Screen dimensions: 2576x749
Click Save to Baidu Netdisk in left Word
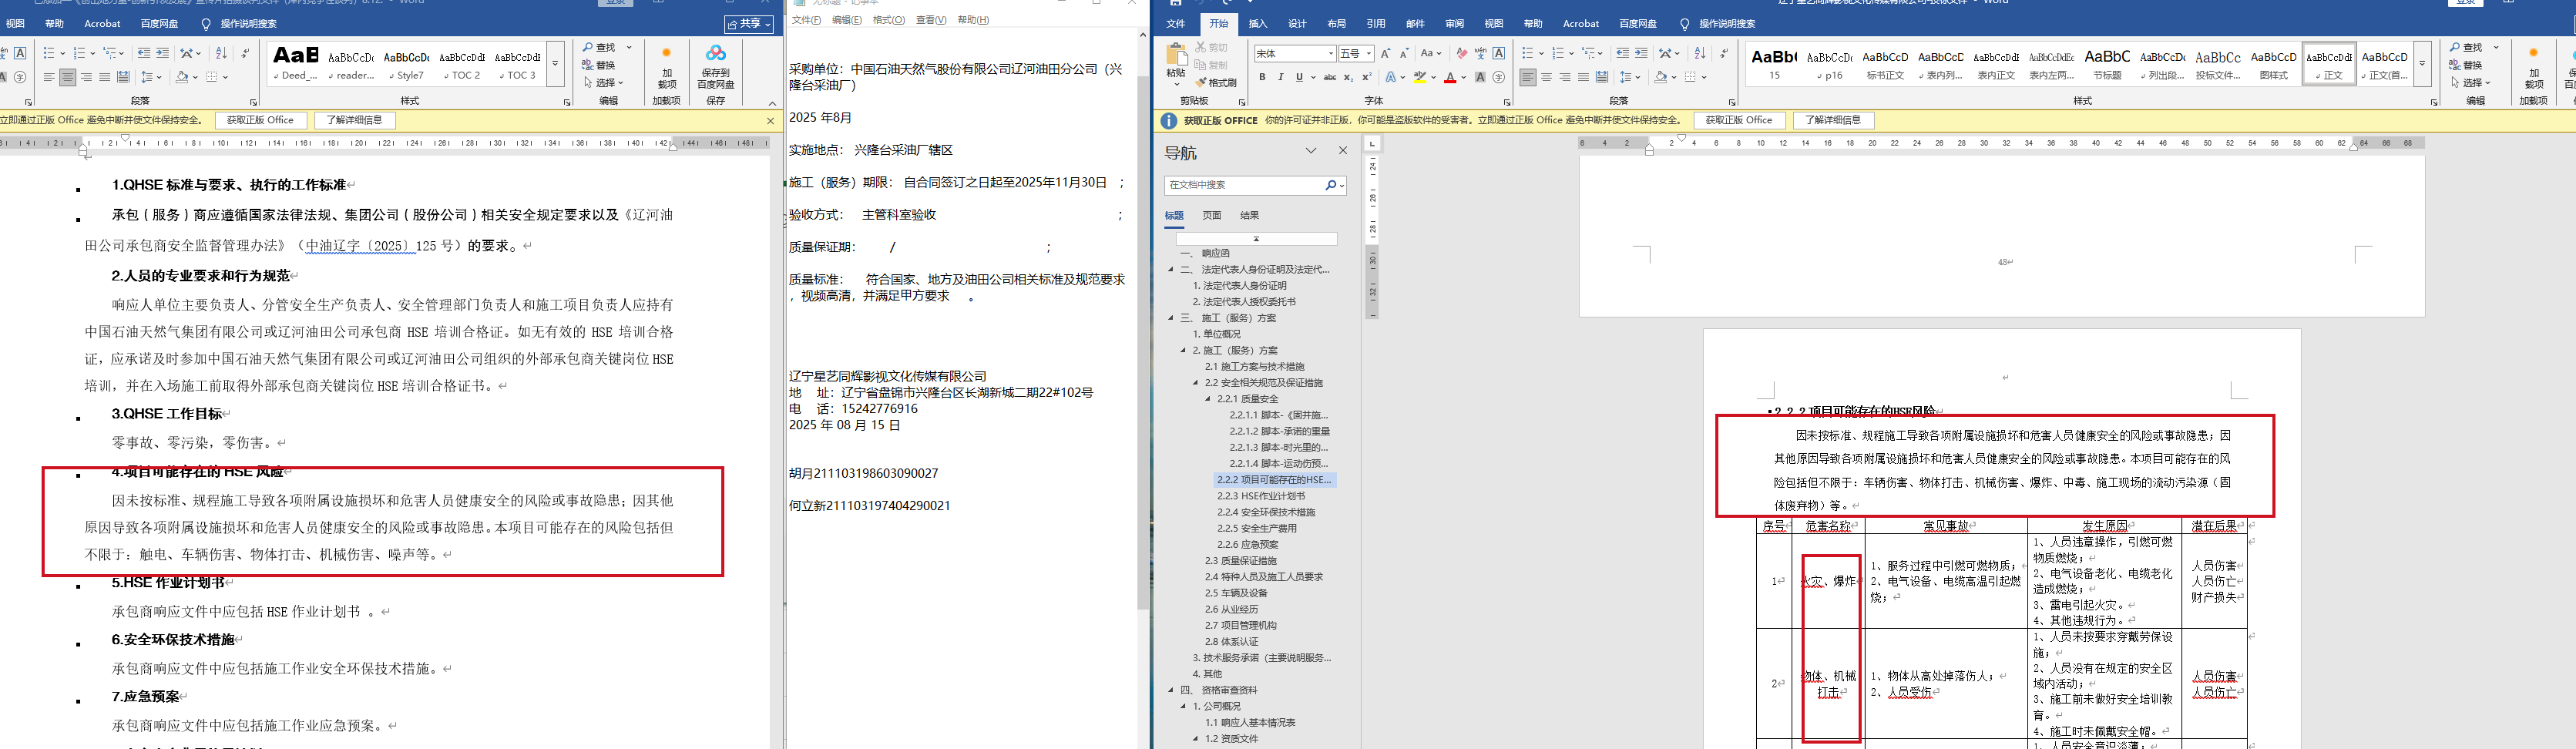[x=716, y=66]
